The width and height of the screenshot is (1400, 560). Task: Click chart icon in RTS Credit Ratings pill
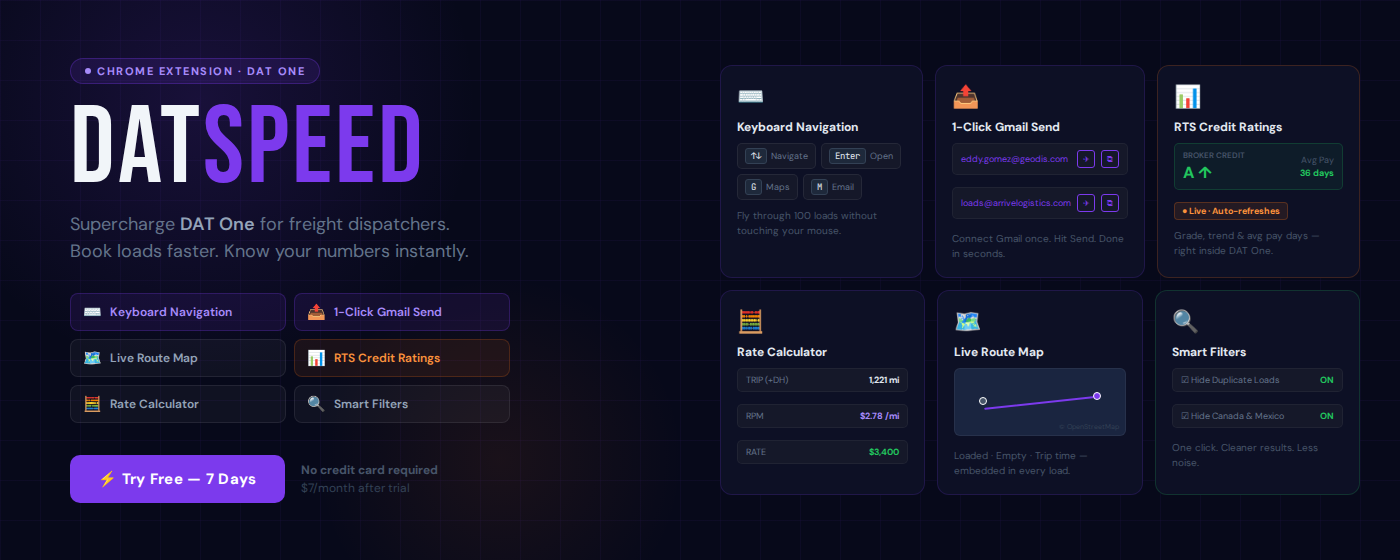(316, 358)
